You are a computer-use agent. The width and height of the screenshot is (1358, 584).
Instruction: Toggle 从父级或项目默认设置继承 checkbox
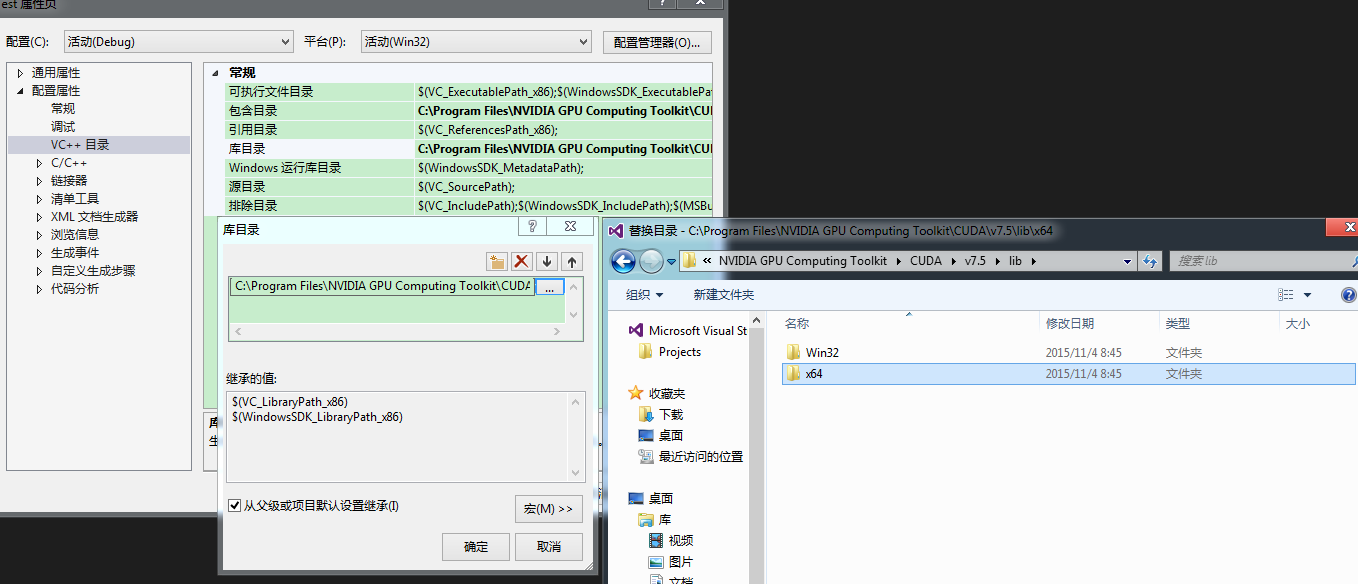click(235, 506)
